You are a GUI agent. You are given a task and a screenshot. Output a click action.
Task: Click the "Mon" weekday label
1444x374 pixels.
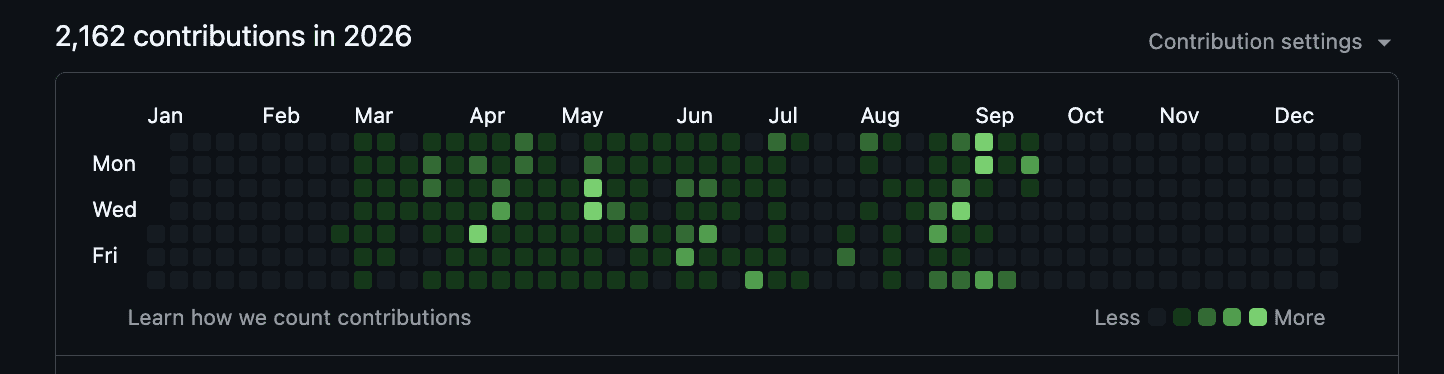[114, 164]
